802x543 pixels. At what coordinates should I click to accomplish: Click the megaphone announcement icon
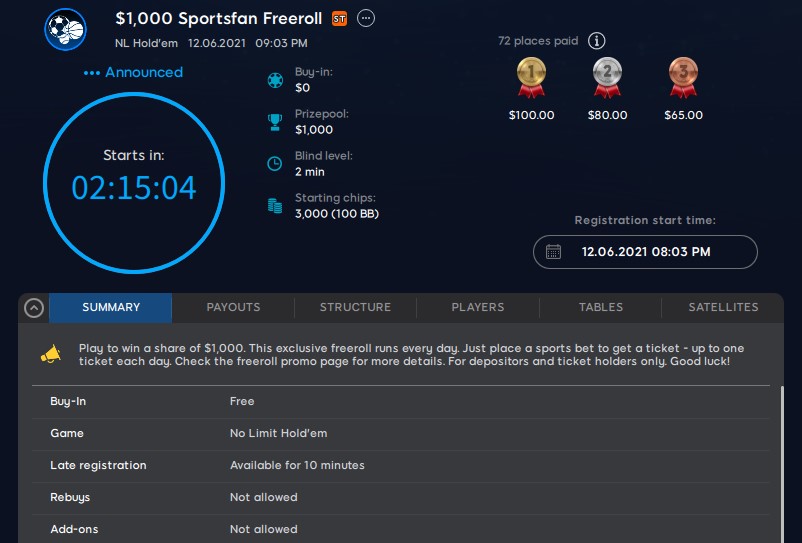pyautogui.click(x=51, y=354)
